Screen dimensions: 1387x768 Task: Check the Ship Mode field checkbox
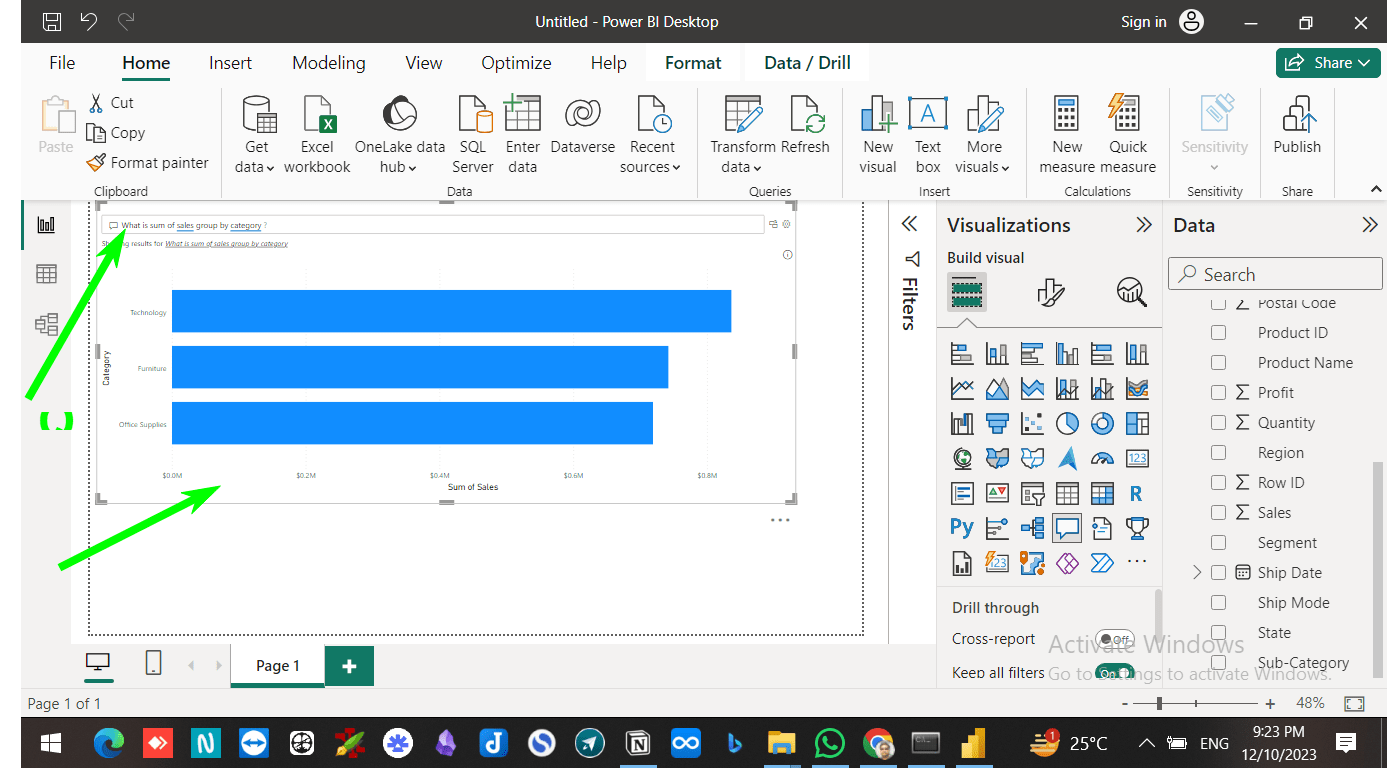(1218, 603)
